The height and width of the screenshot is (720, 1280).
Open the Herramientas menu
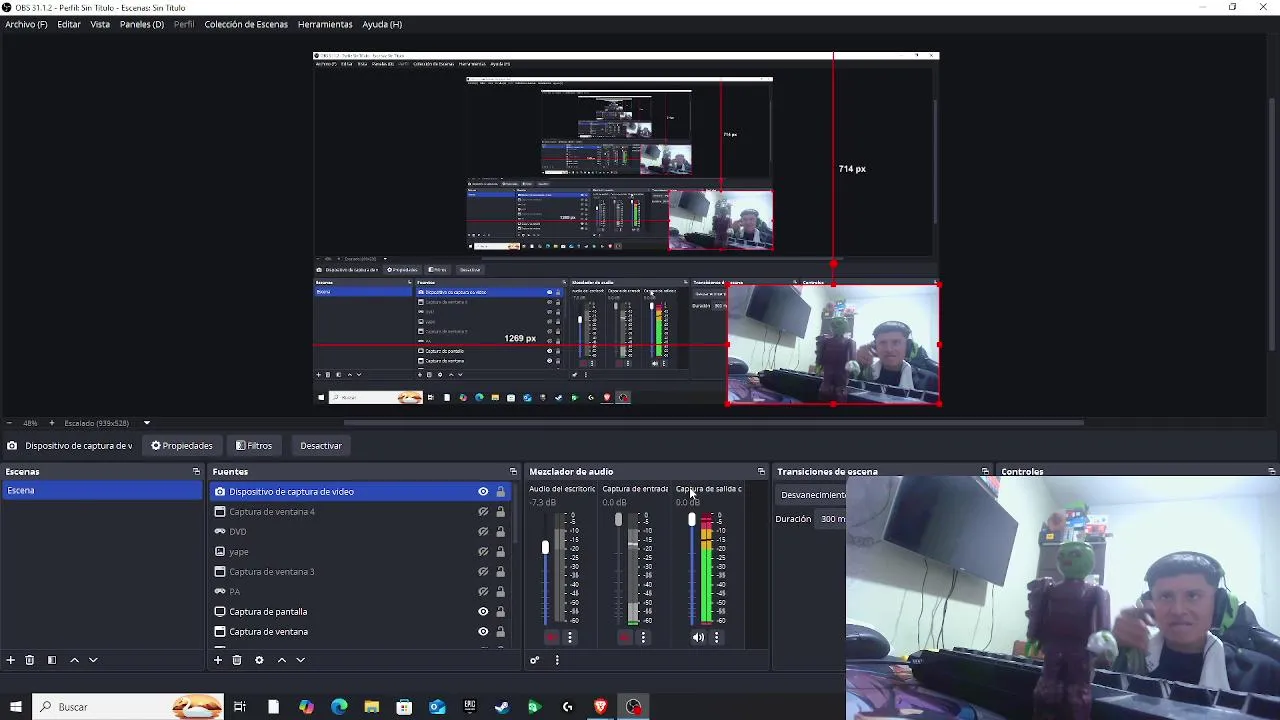pos(325,24)
